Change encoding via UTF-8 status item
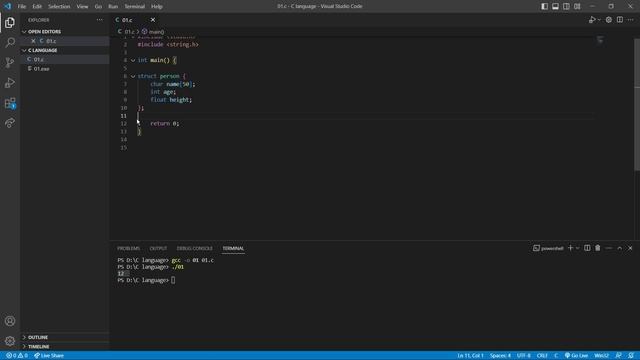The image size is (640, 360). pos(524,356)
